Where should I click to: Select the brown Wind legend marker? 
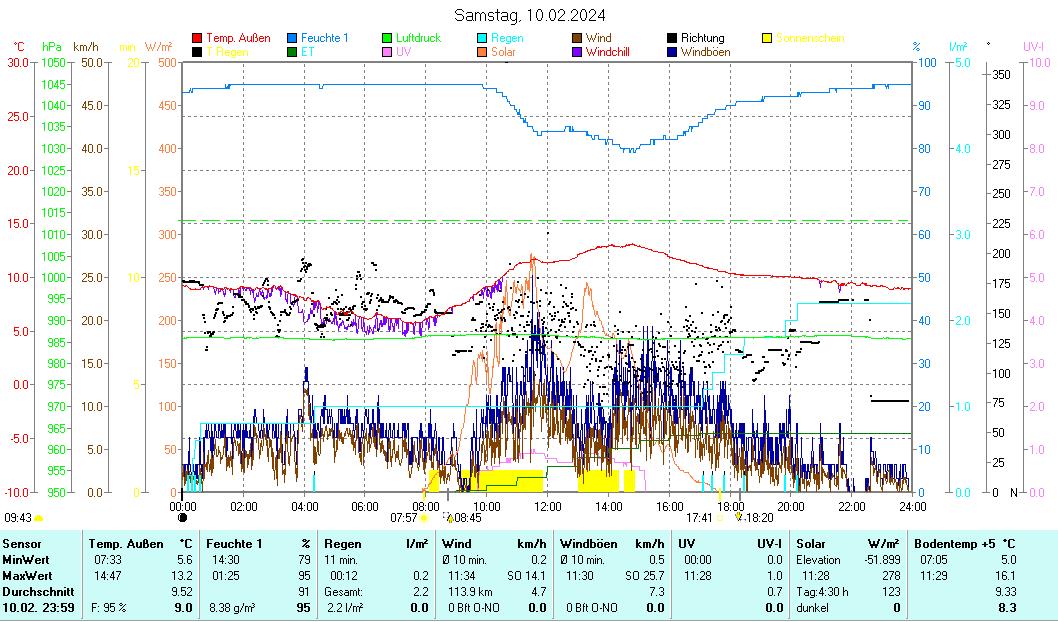point(577,38)
